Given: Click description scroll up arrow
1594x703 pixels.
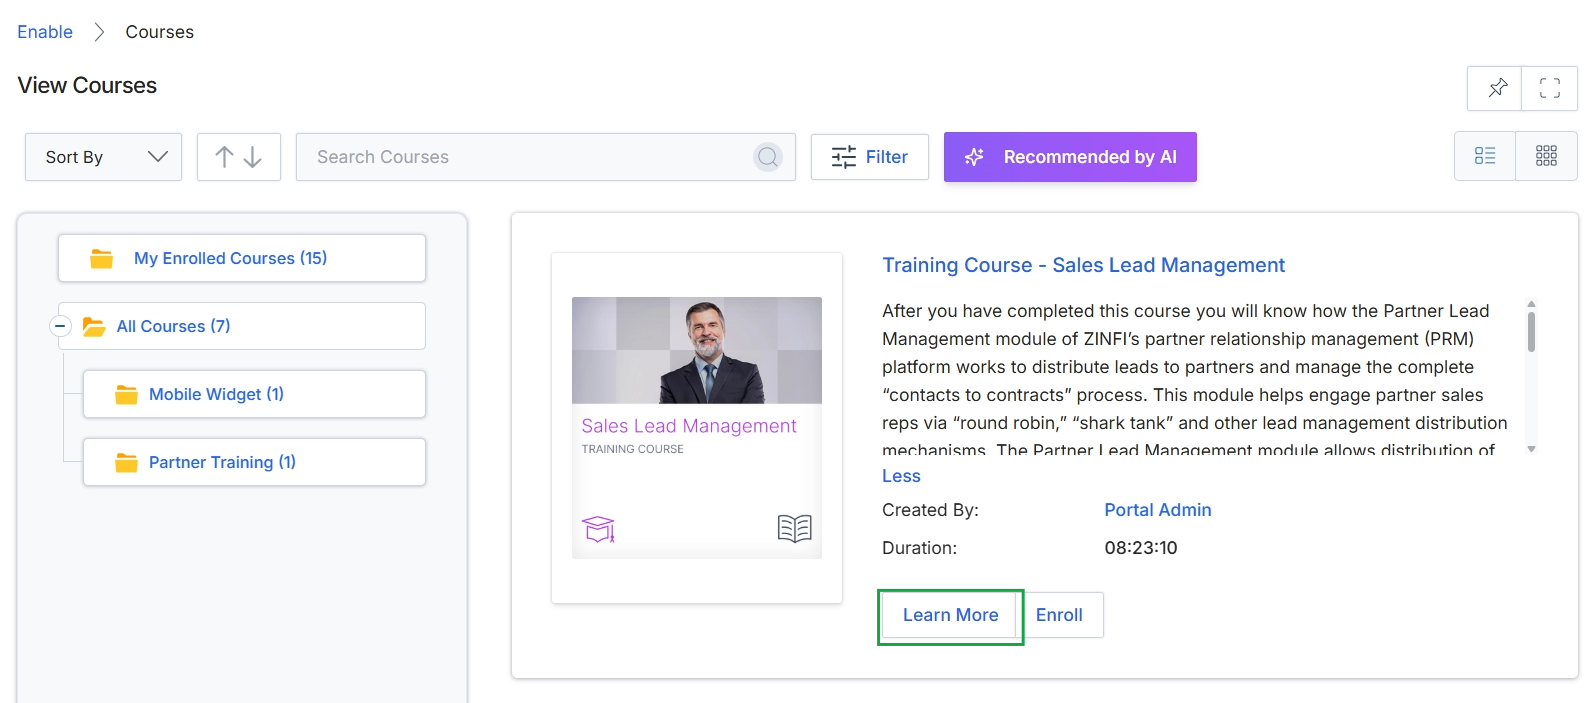Looking at the screenshot, I should click(x=1531, y=304).
